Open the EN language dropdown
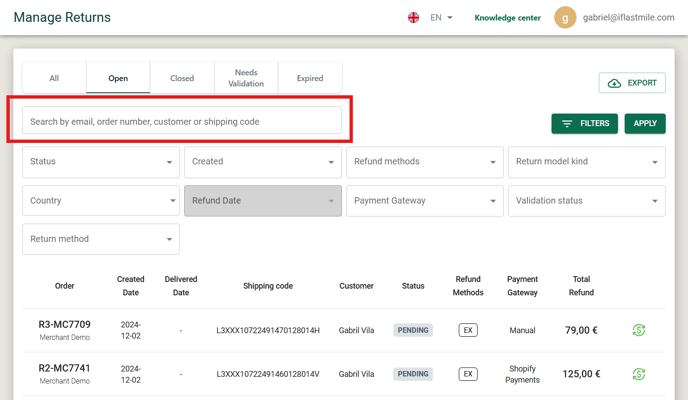Viewport: 688px width, 400px height. click(441, 18)
